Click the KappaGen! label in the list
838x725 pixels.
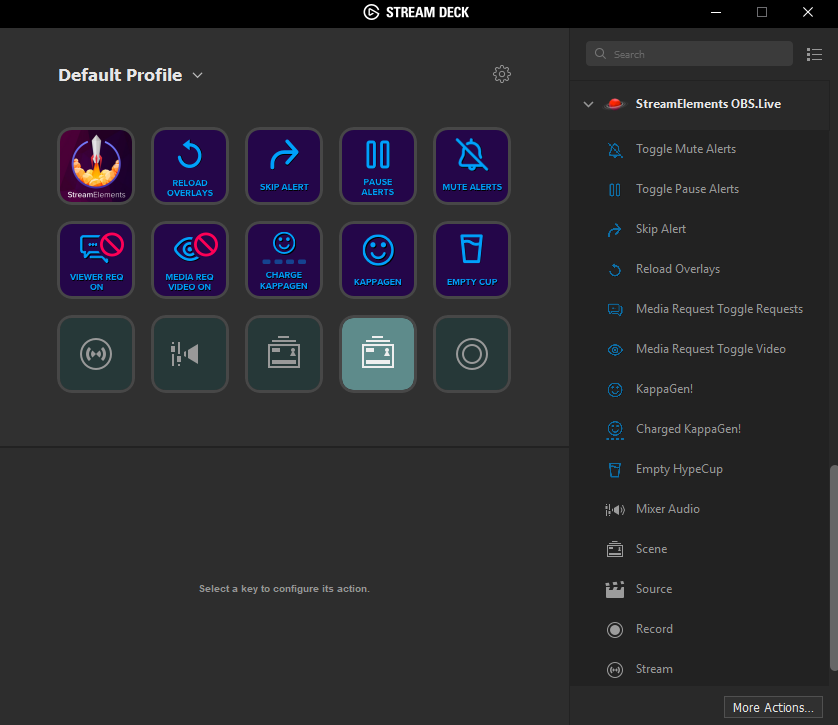(x=664, y=389)
